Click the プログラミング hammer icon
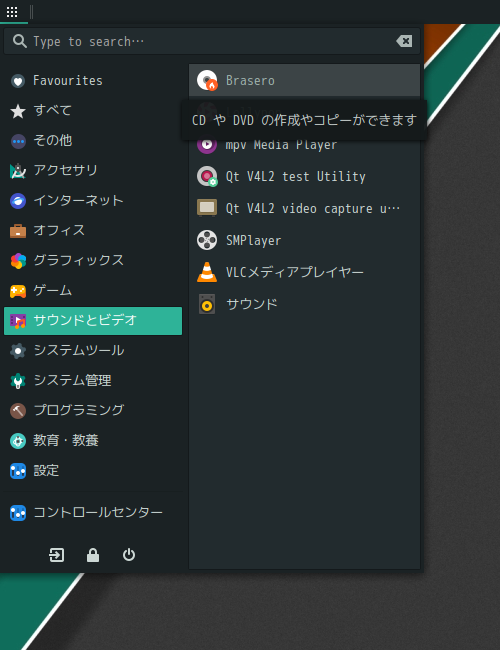Screen dimensions: 500x650 click(x=18, y=411)
